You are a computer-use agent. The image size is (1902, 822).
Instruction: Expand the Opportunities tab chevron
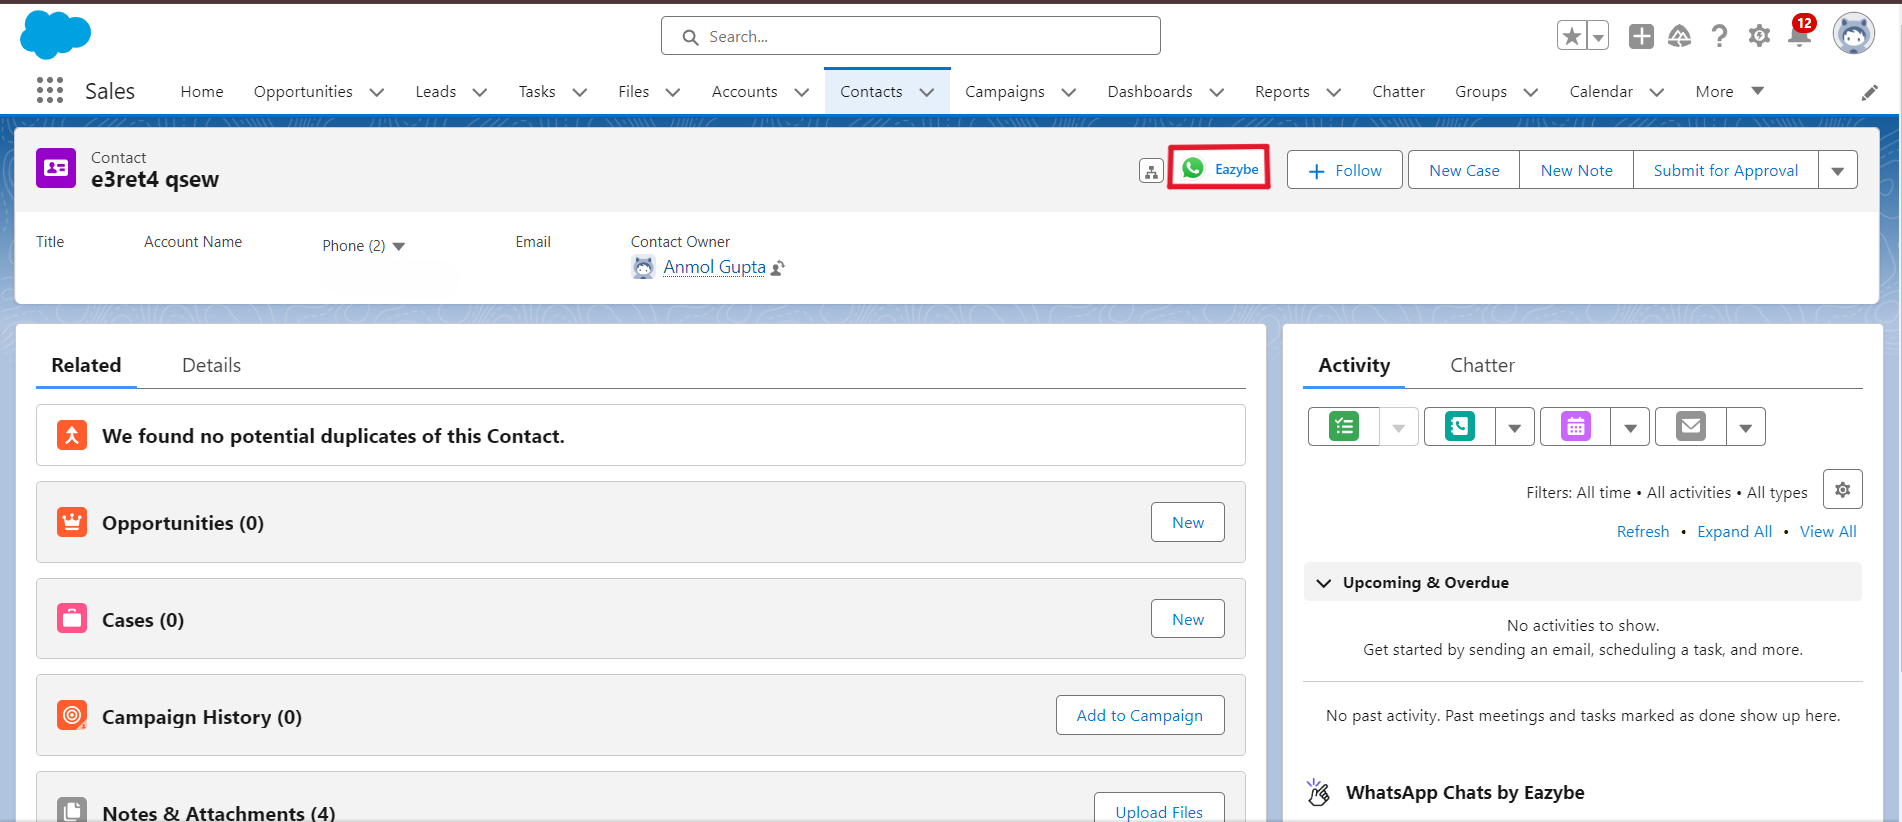point(377,92)
